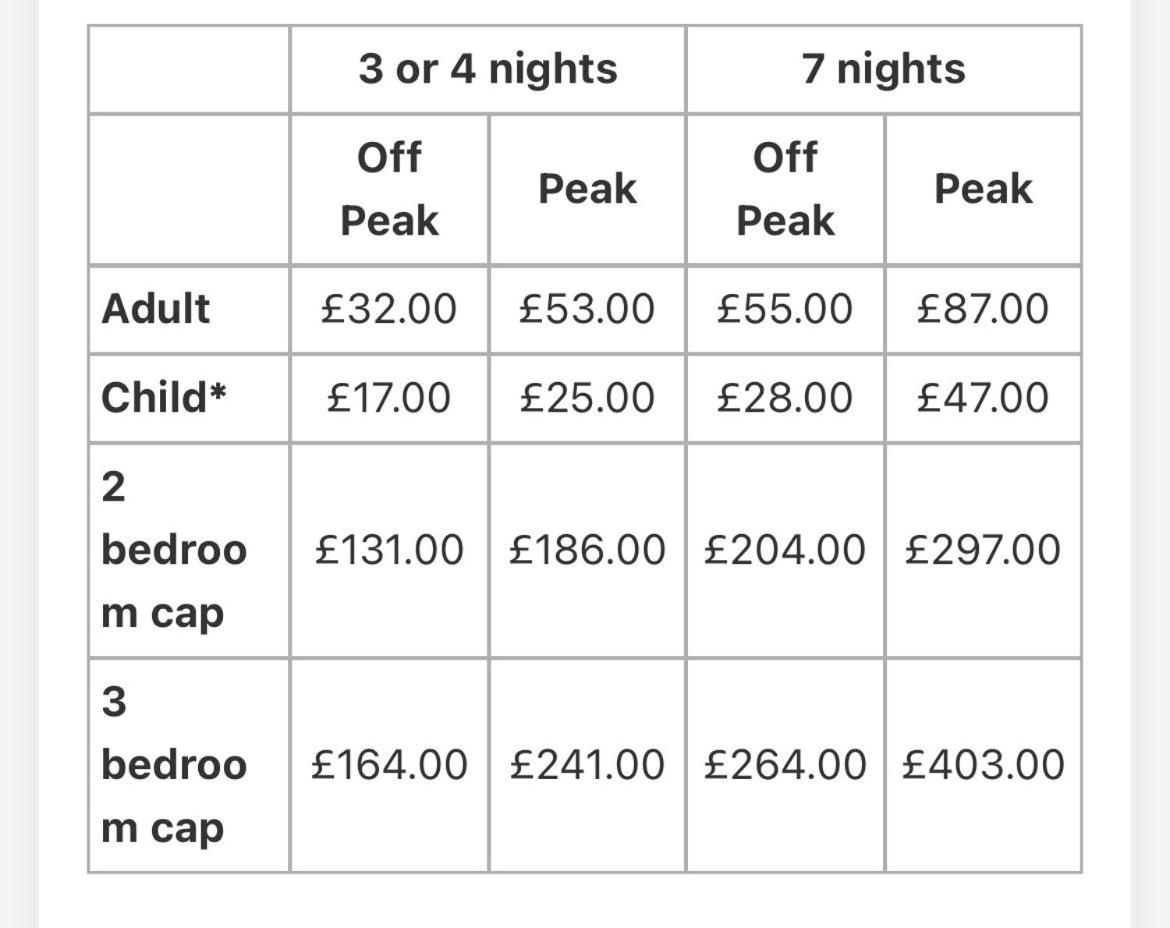
Task: Select the £53.00 adult peak price
Action: click(x=587, y=309)
